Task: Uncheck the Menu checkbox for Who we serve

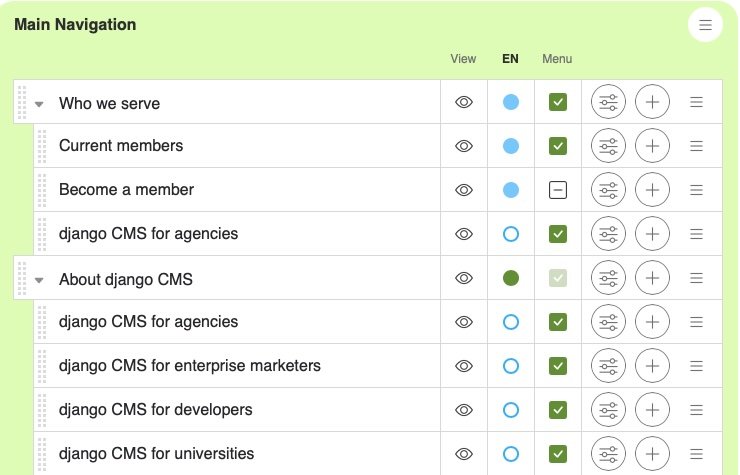Action: (x=558, y=102)
